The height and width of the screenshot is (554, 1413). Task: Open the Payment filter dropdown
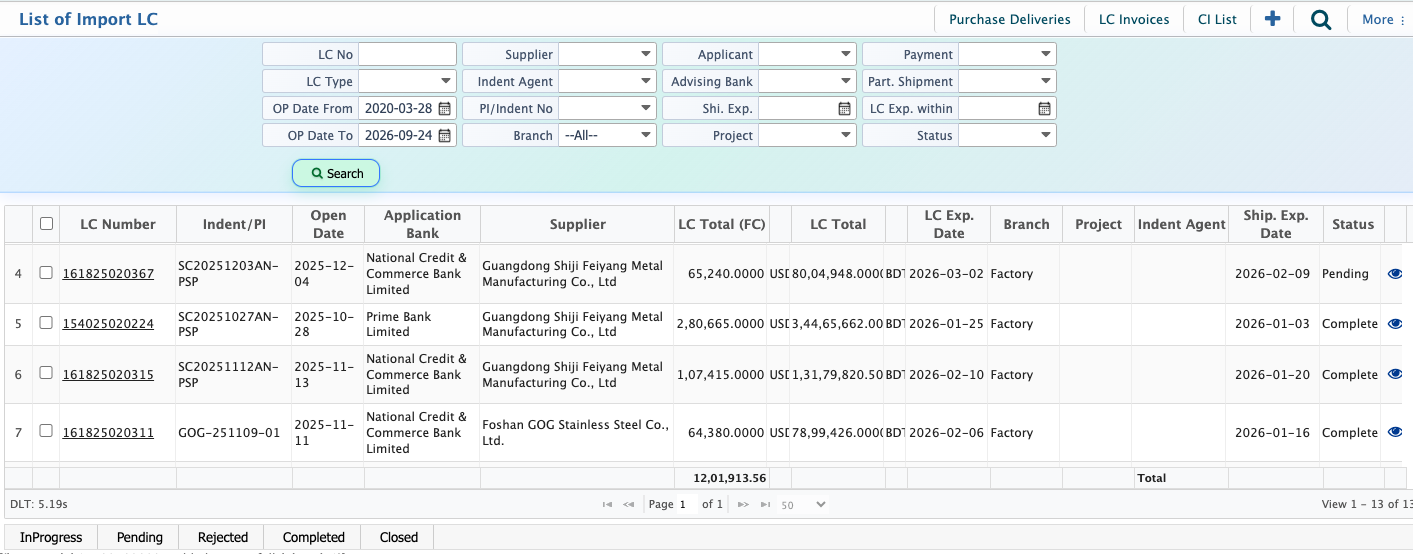1007,54
